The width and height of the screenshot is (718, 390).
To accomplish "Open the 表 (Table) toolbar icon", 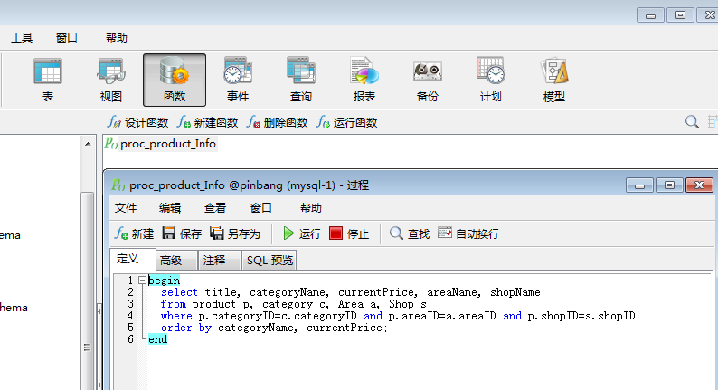I will tap(47, 80).
